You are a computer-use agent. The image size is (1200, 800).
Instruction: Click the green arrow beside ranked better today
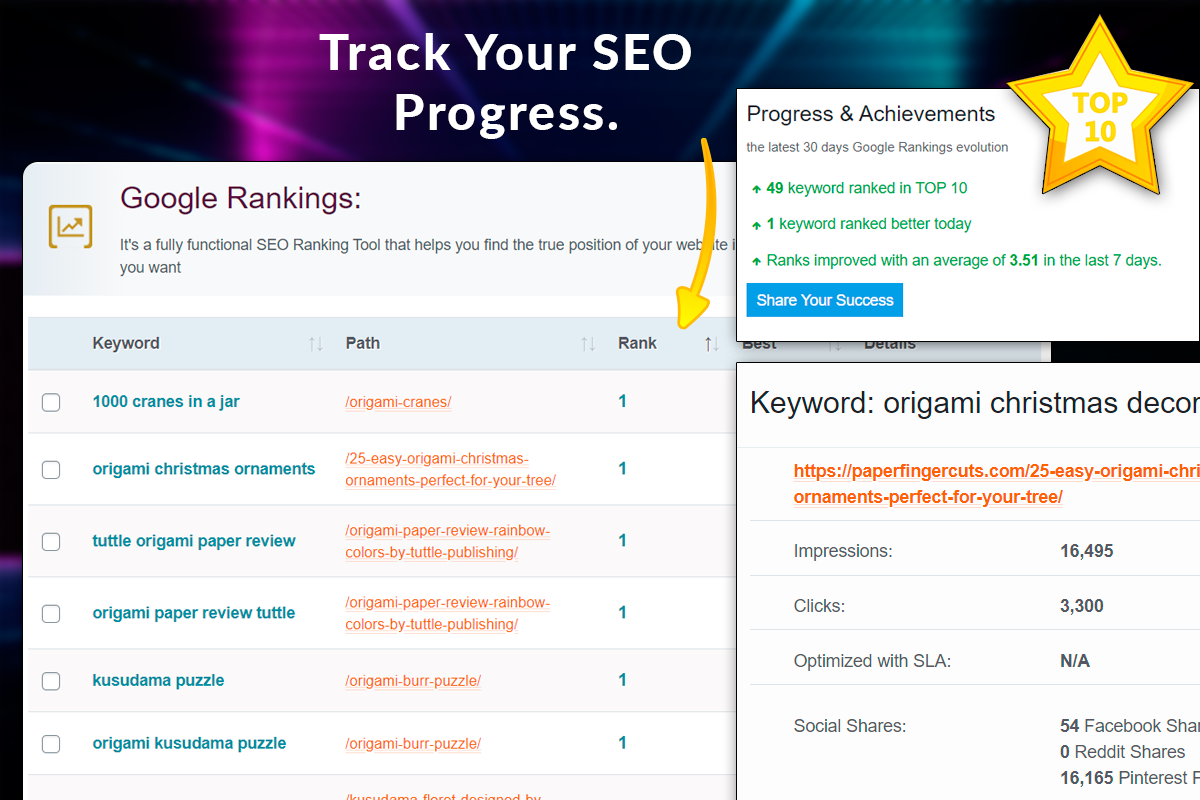pyautogui.click(x=756, y=224)
